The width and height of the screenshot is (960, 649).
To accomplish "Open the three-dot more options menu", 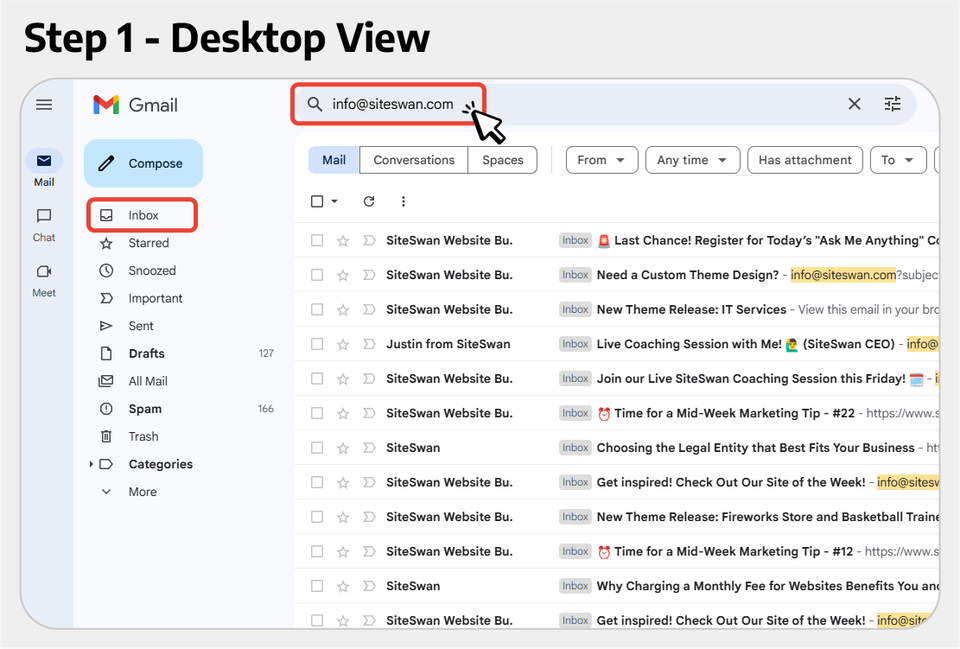I will (403, 201).
